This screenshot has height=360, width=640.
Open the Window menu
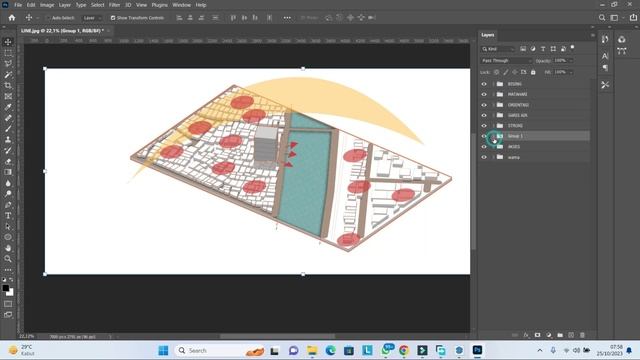tap(182, 5)
